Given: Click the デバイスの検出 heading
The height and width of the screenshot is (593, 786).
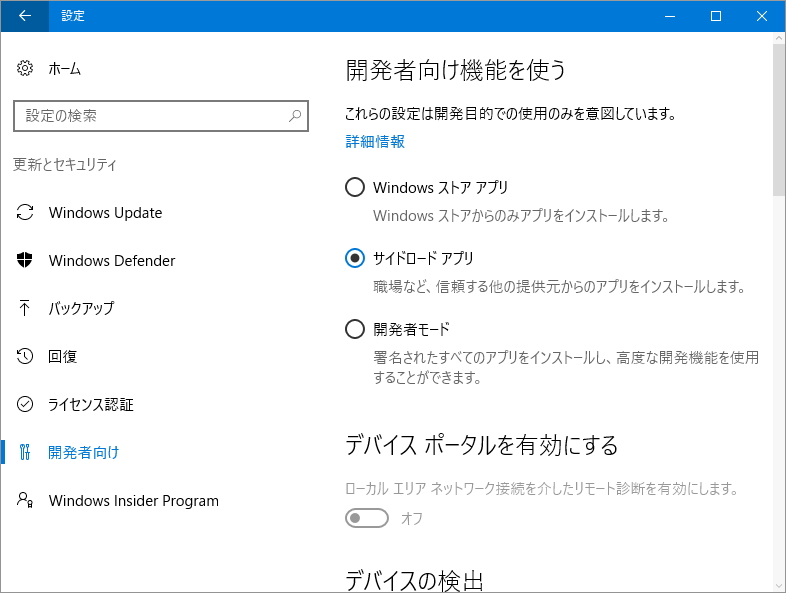Looking at the screenshot, I should click(415, 580).
